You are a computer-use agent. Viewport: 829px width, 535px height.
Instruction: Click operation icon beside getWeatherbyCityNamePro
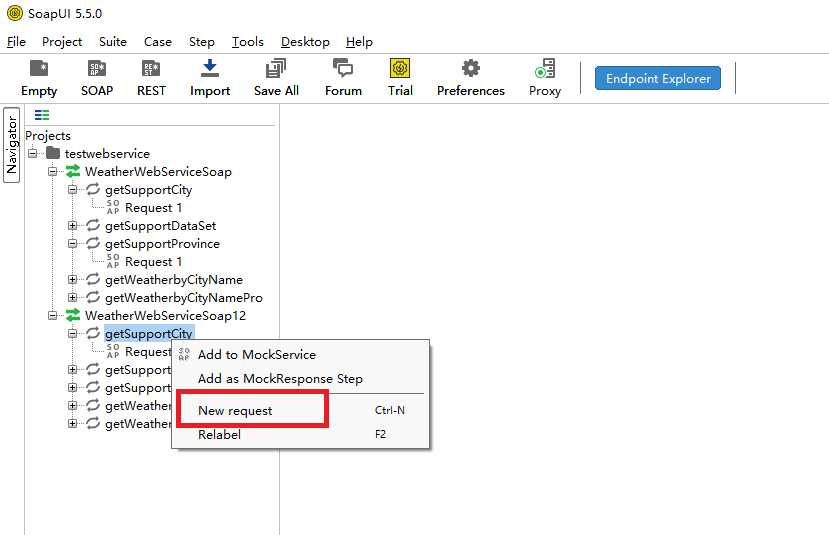(93, 297)
